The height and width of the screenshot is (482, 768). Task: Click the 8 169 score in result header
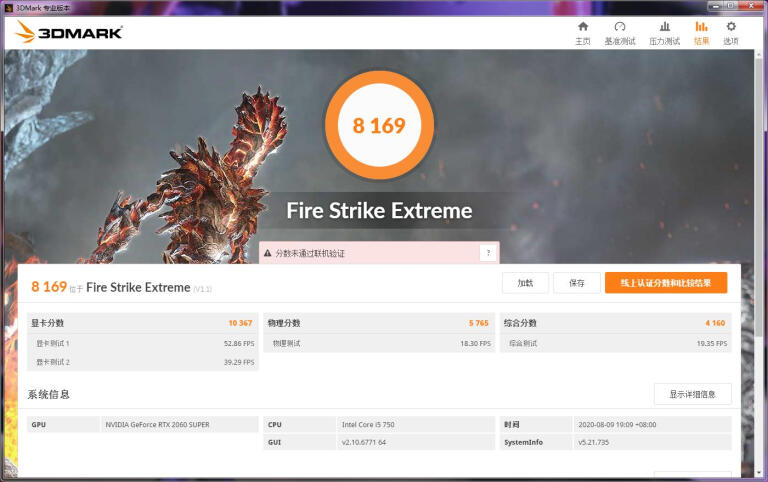(x=49, y=287)
